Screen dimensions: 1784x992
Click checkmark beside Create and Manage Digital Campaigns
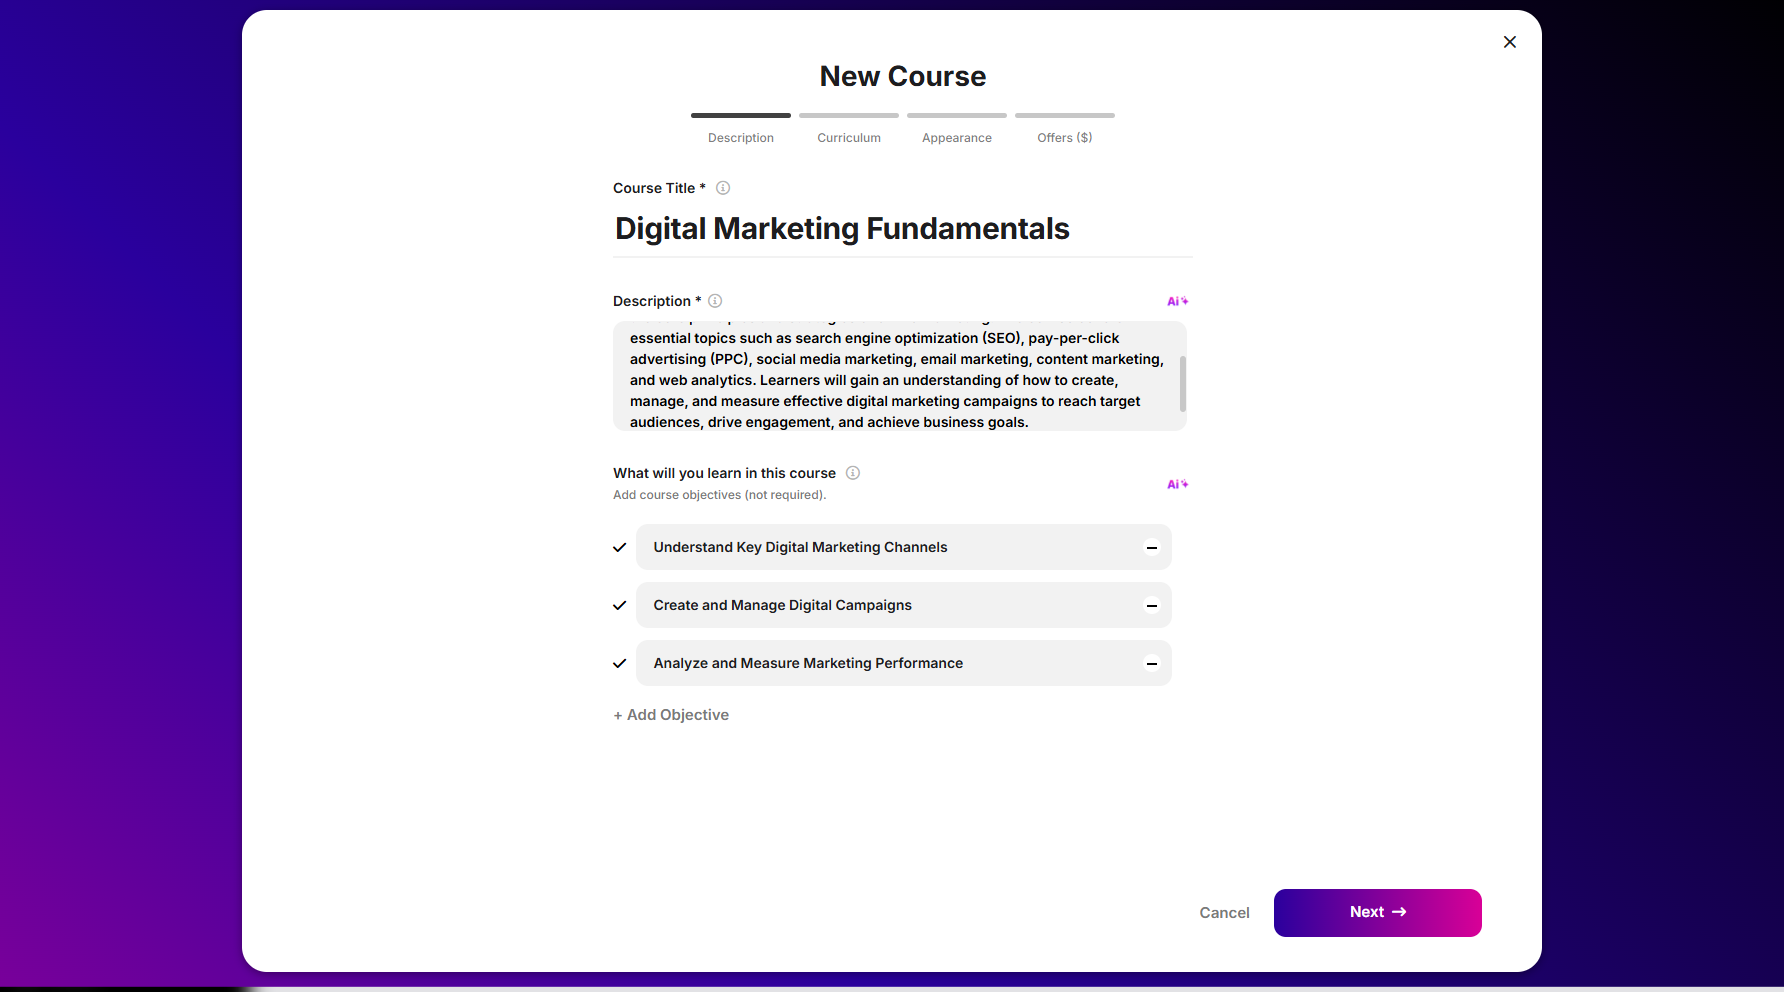[x=620, y=605]
